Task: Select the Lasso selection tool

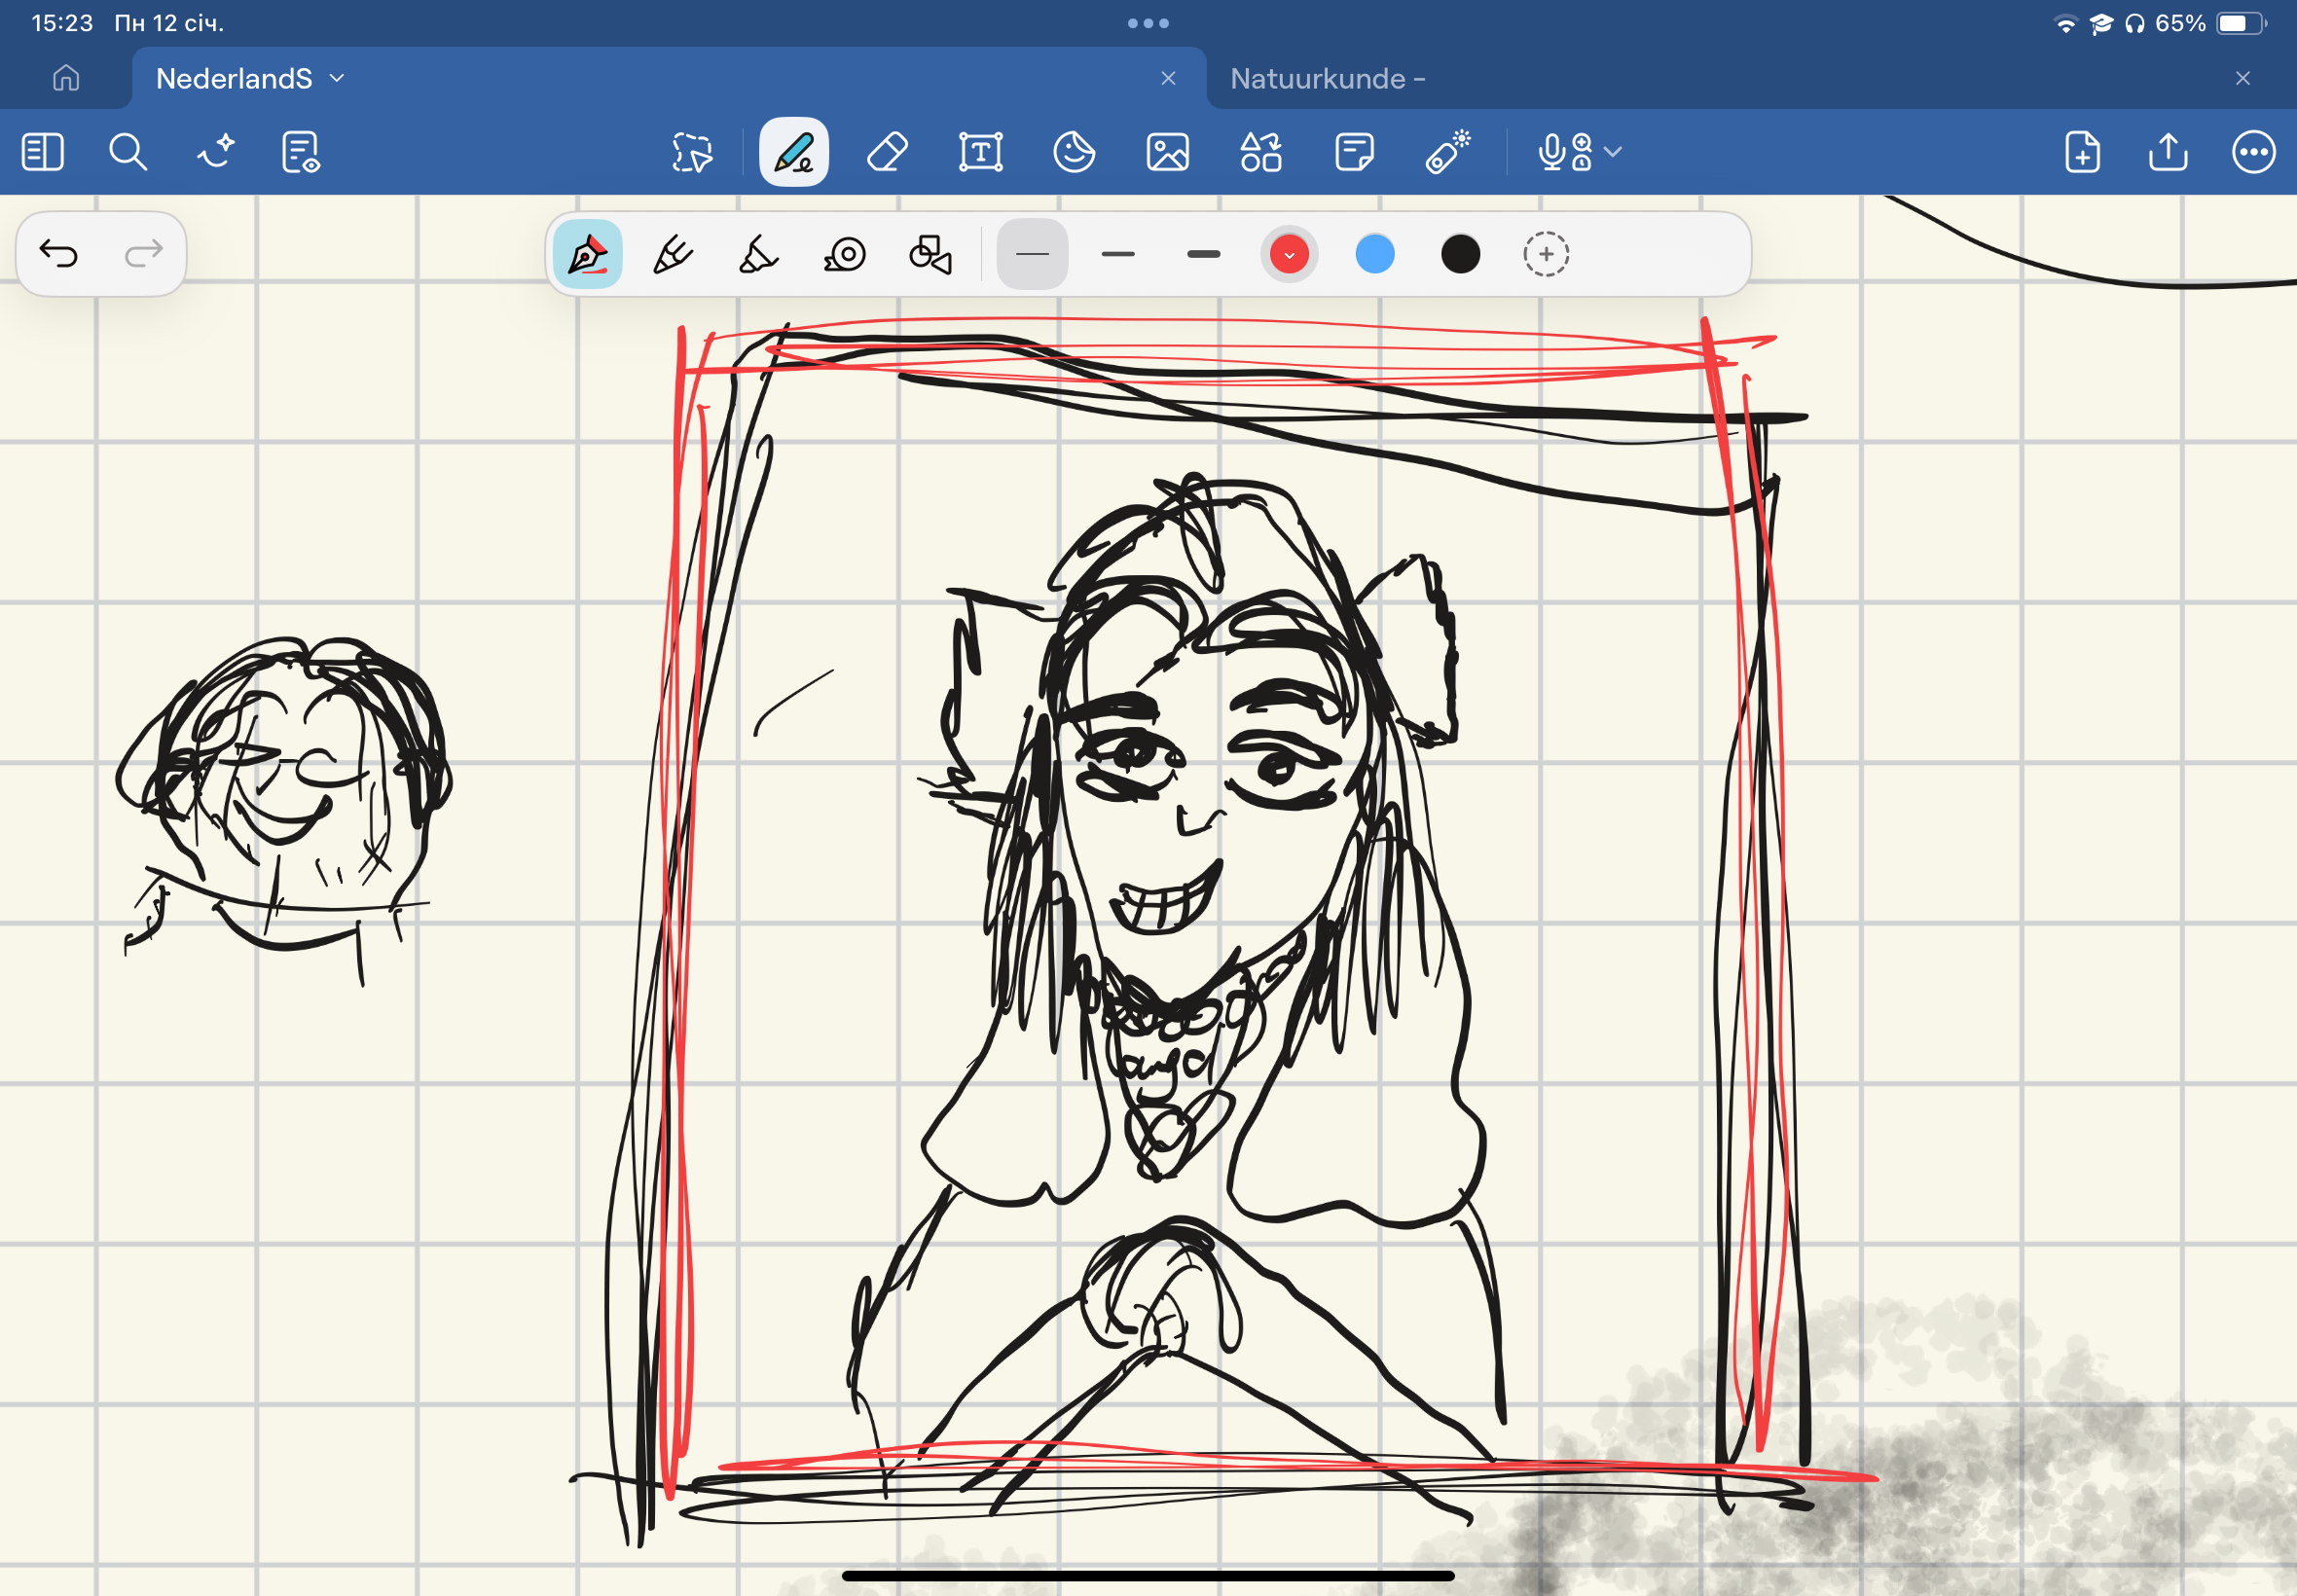Action: [692, 153]
